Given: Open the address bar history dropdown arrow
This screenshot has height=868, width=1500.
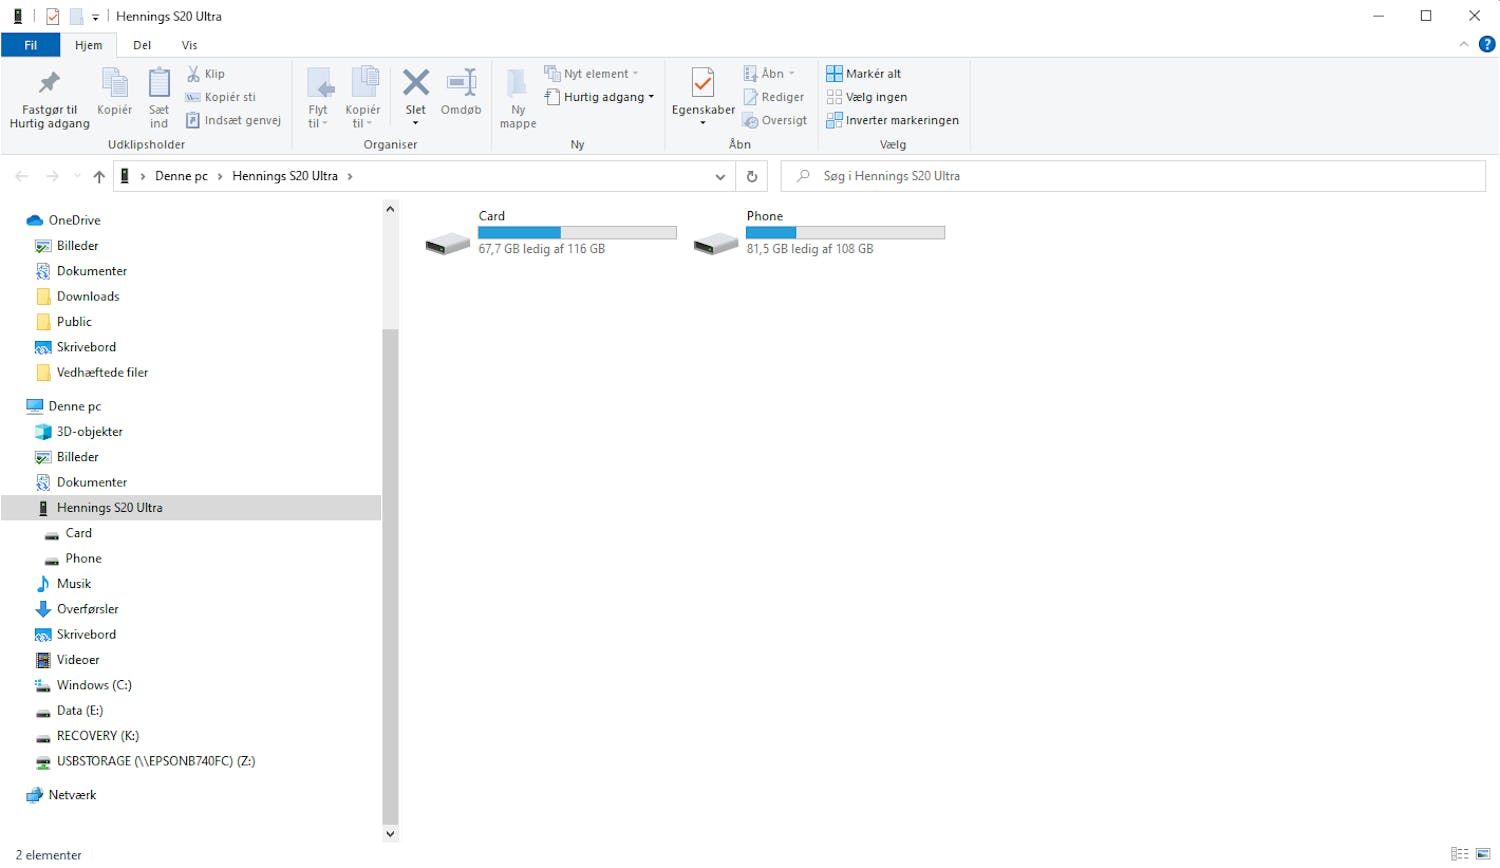Looking at the screenshot, I should click(x=720, y=177).
